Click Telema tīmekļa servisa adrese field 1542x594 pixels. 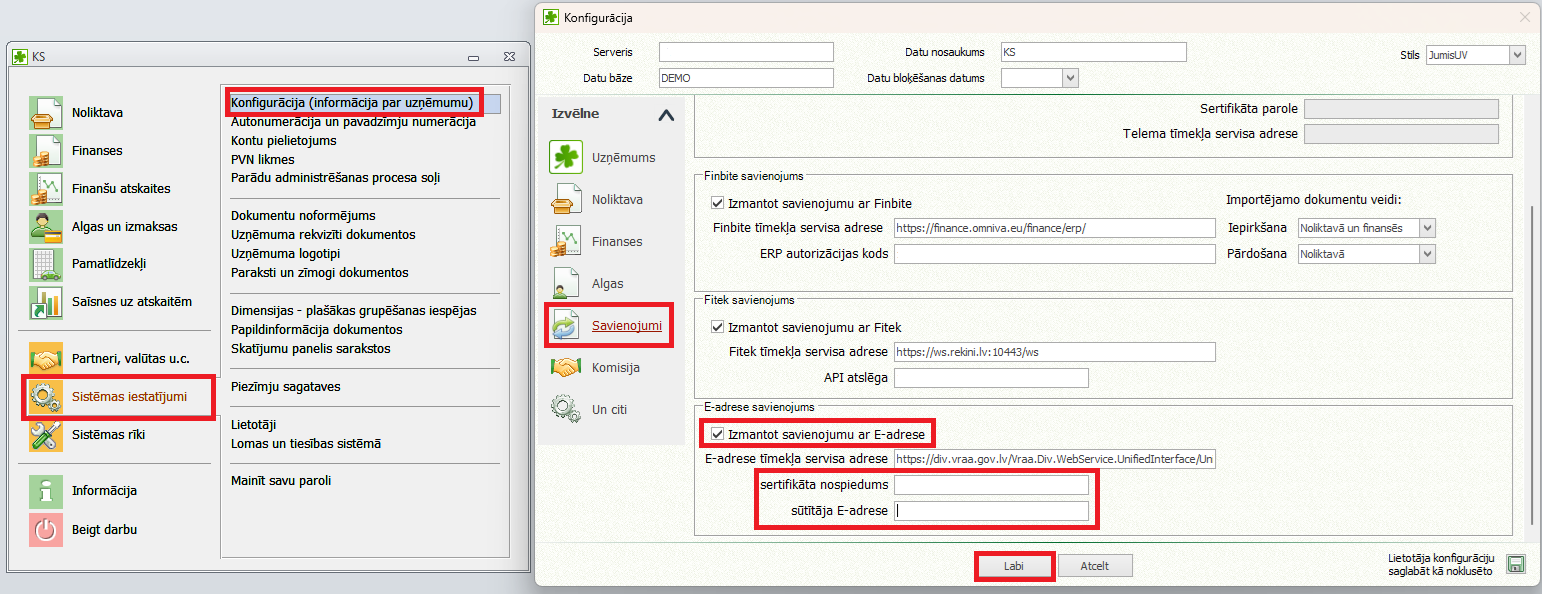click(1402, 134)
